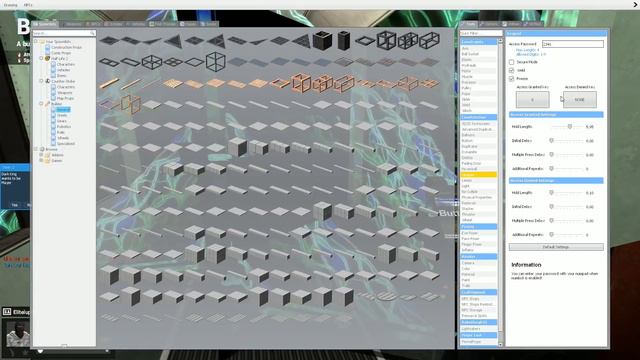Select the Fading Door tool
The image size is (640, 360).
(478, 163)
